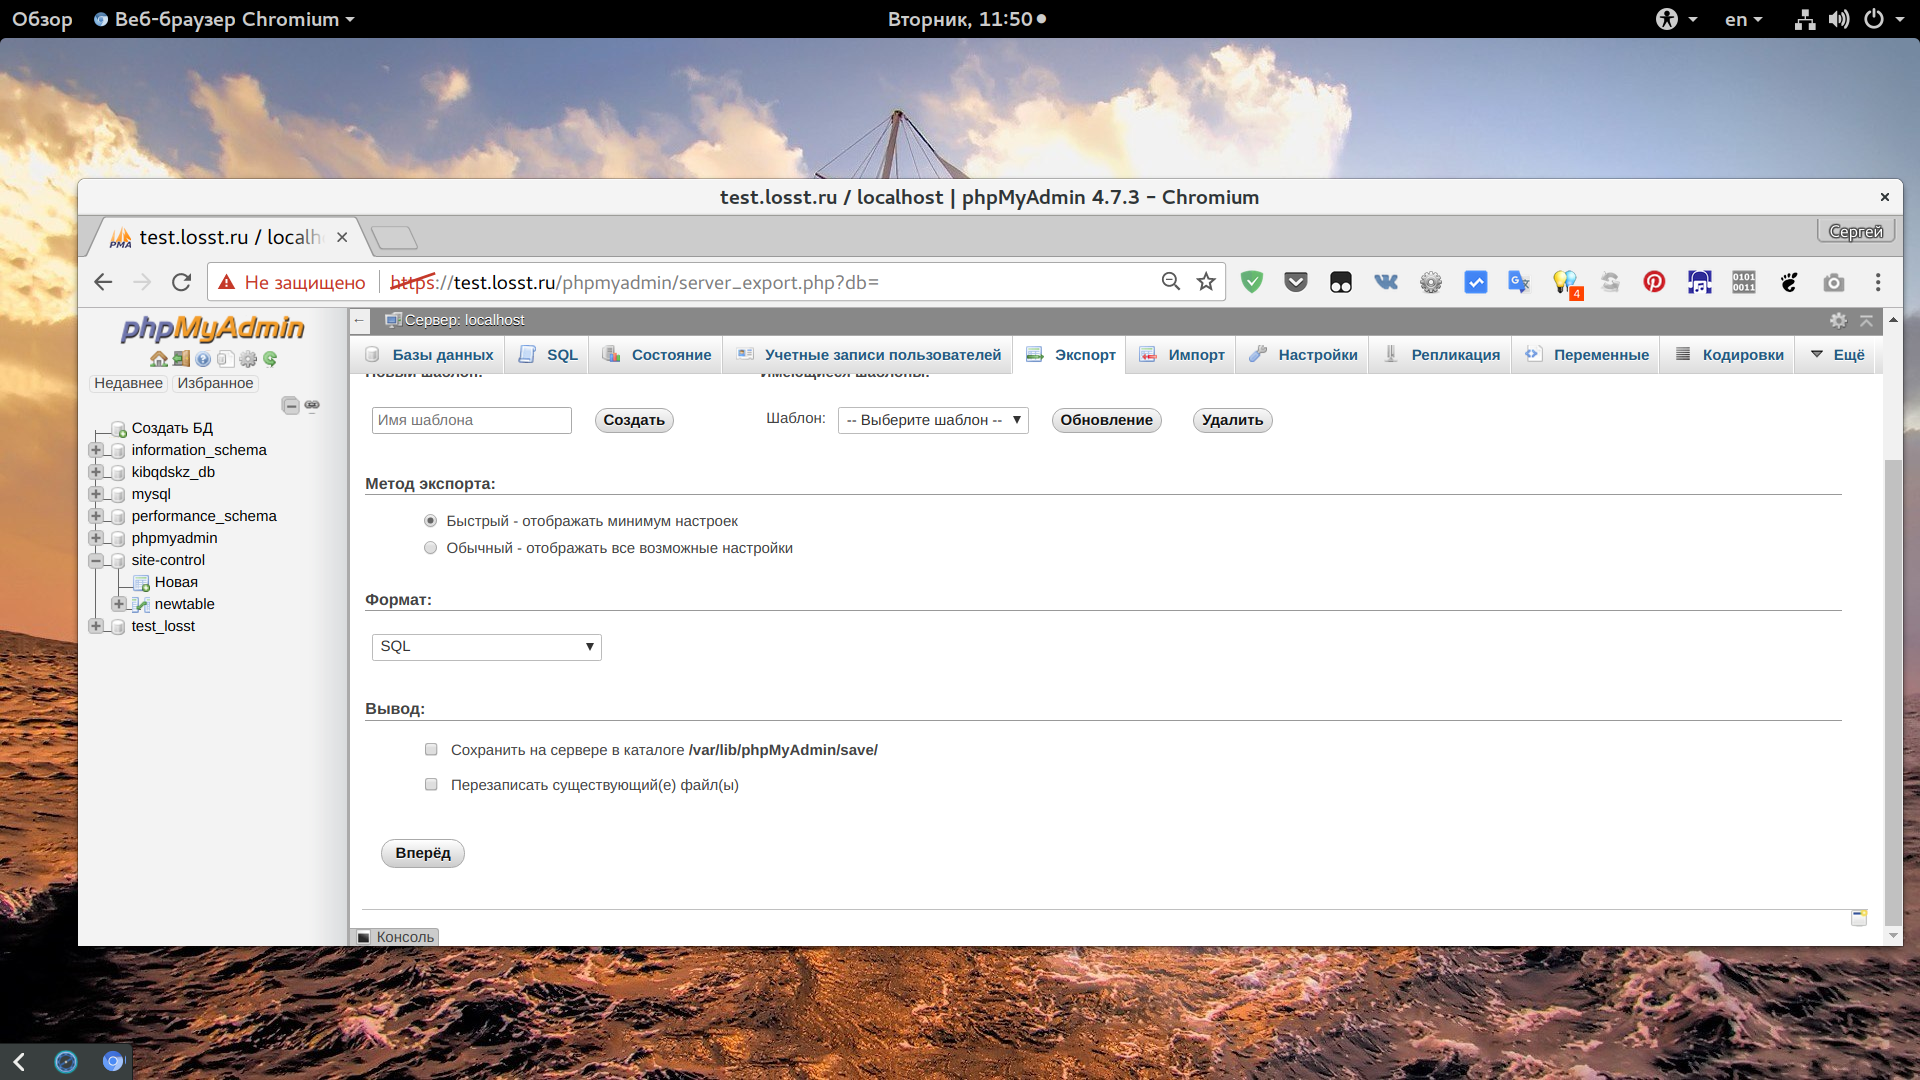Click the link-with-main-panel chain icon

[312, 405]
